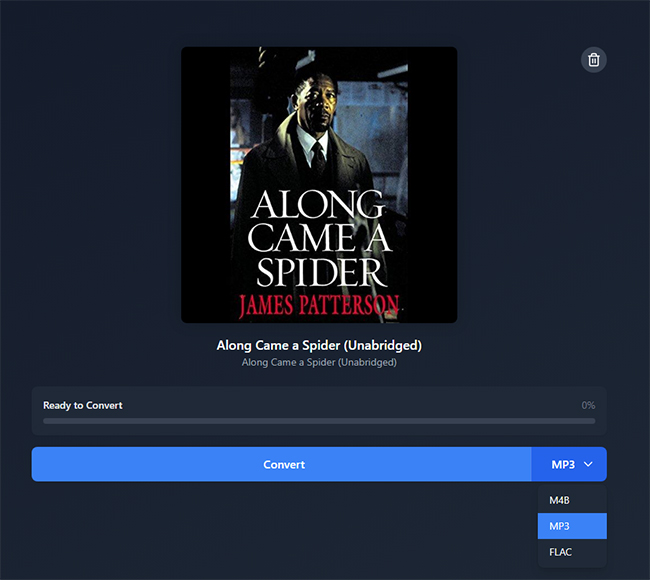Click the dropdown chevron beside MP3
Viewport: 650px width, 580px height.
[x=589, y=465]
